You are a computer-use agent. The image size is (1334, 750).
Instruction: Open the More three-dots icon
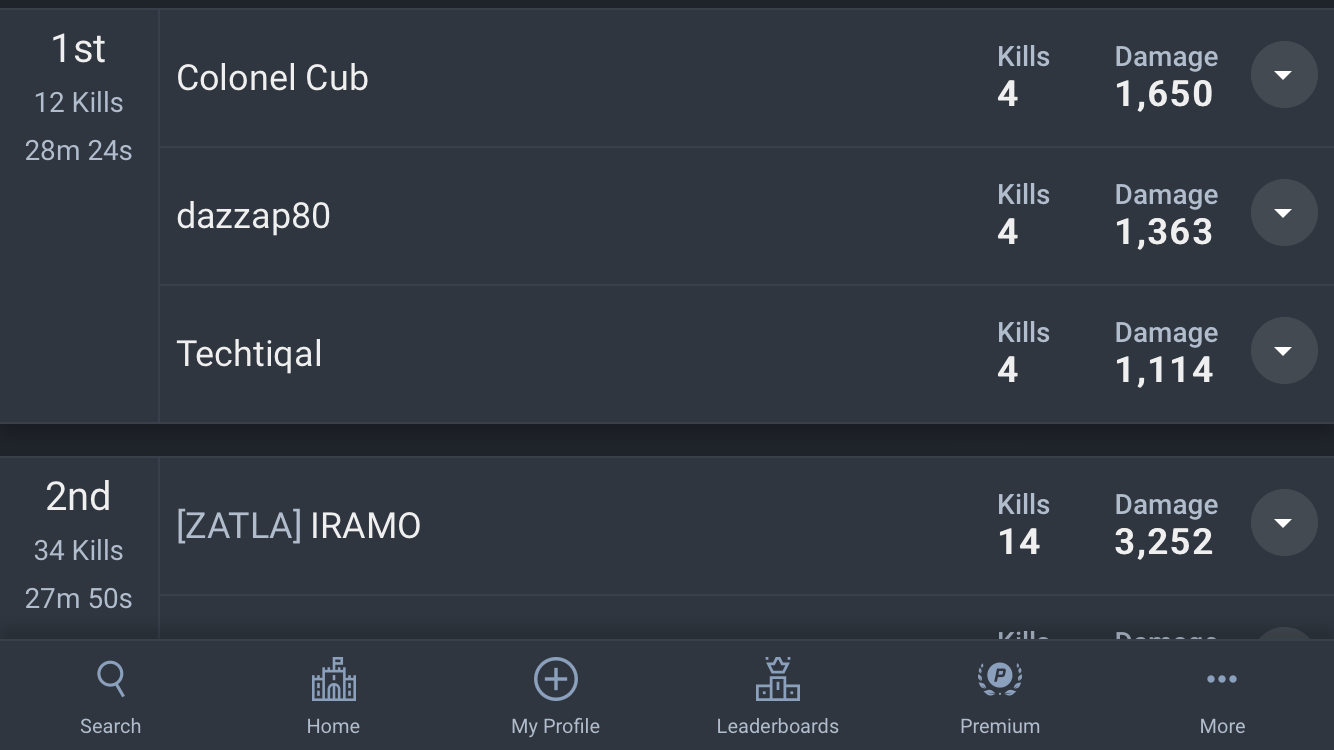[1222, 679]
